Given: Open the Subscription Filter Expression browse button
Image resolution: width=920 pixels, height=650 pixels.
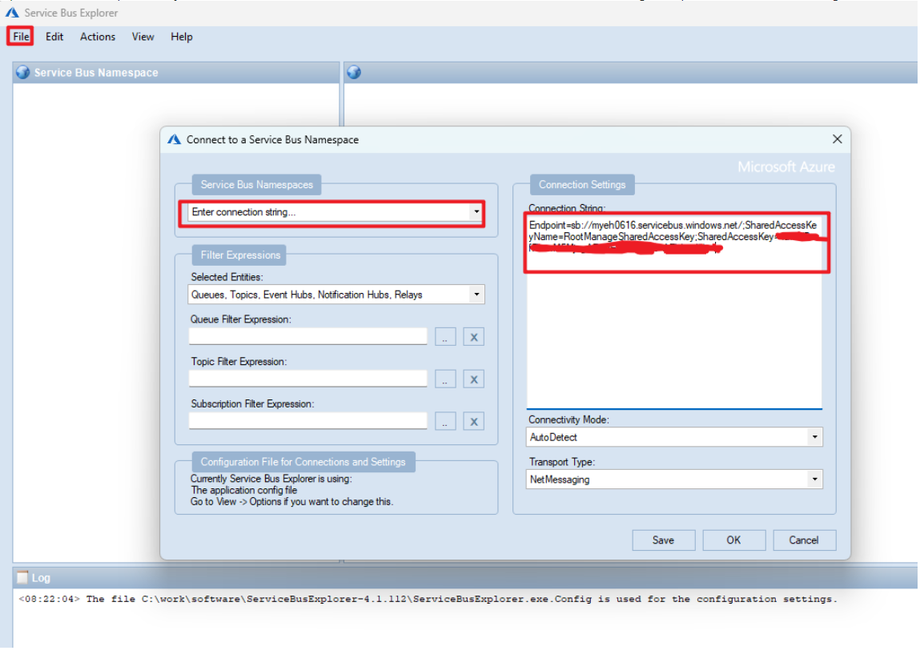Looking at the screenshot, I should (x=445, y=421).
